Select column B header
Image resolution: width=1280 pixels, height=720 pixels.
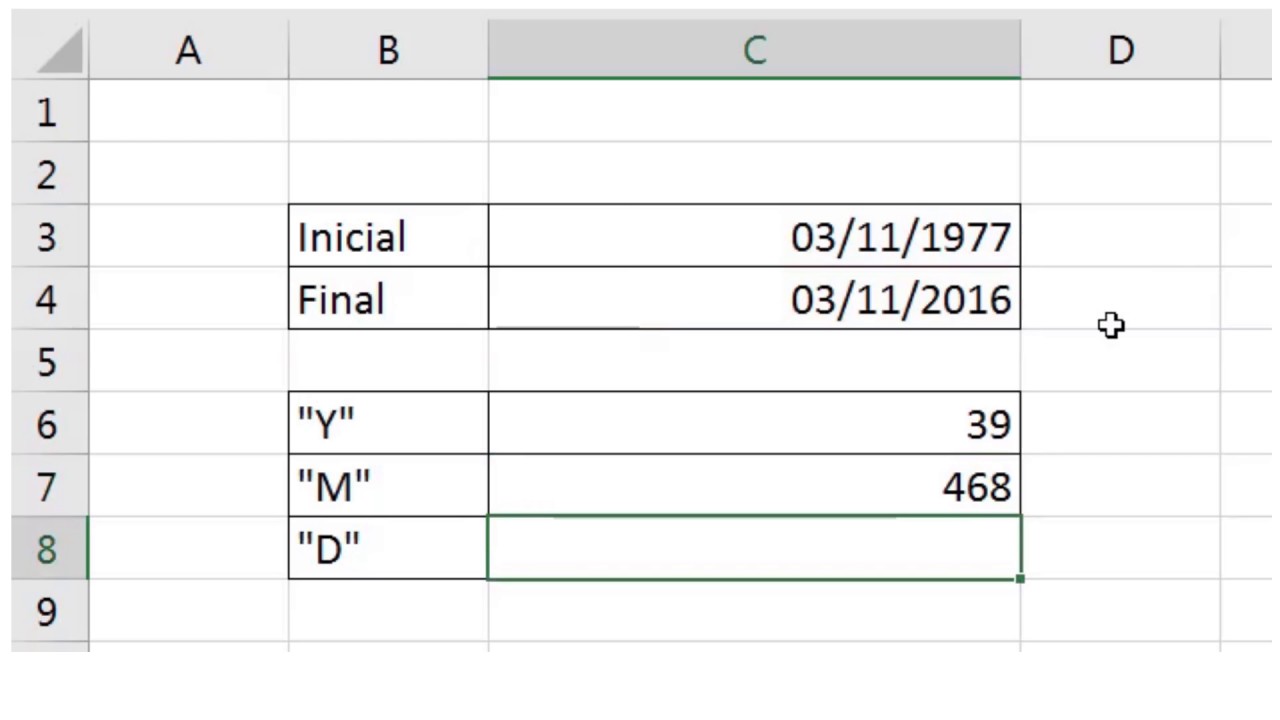pos(388,50)
